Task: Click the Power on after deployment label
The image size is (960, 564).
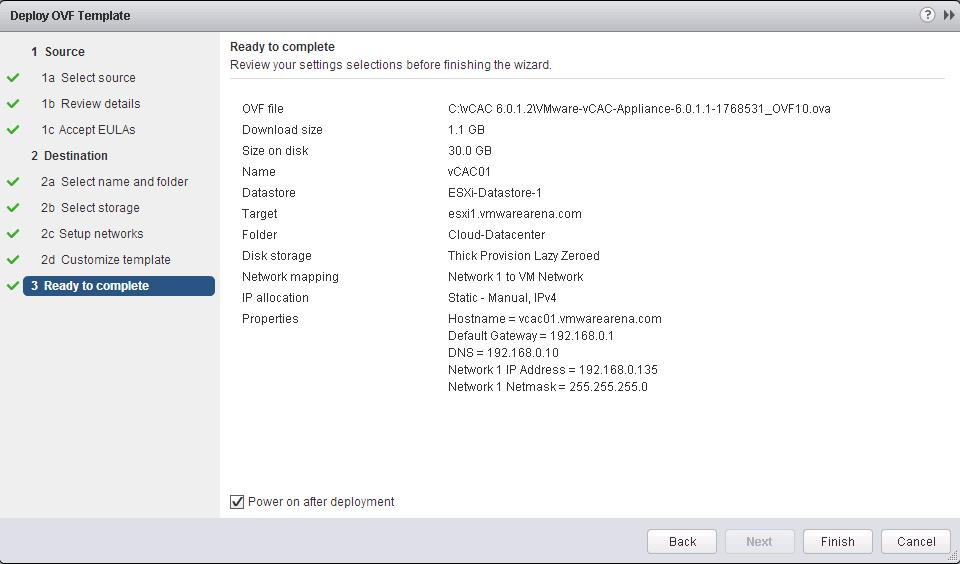Action: 321,502
